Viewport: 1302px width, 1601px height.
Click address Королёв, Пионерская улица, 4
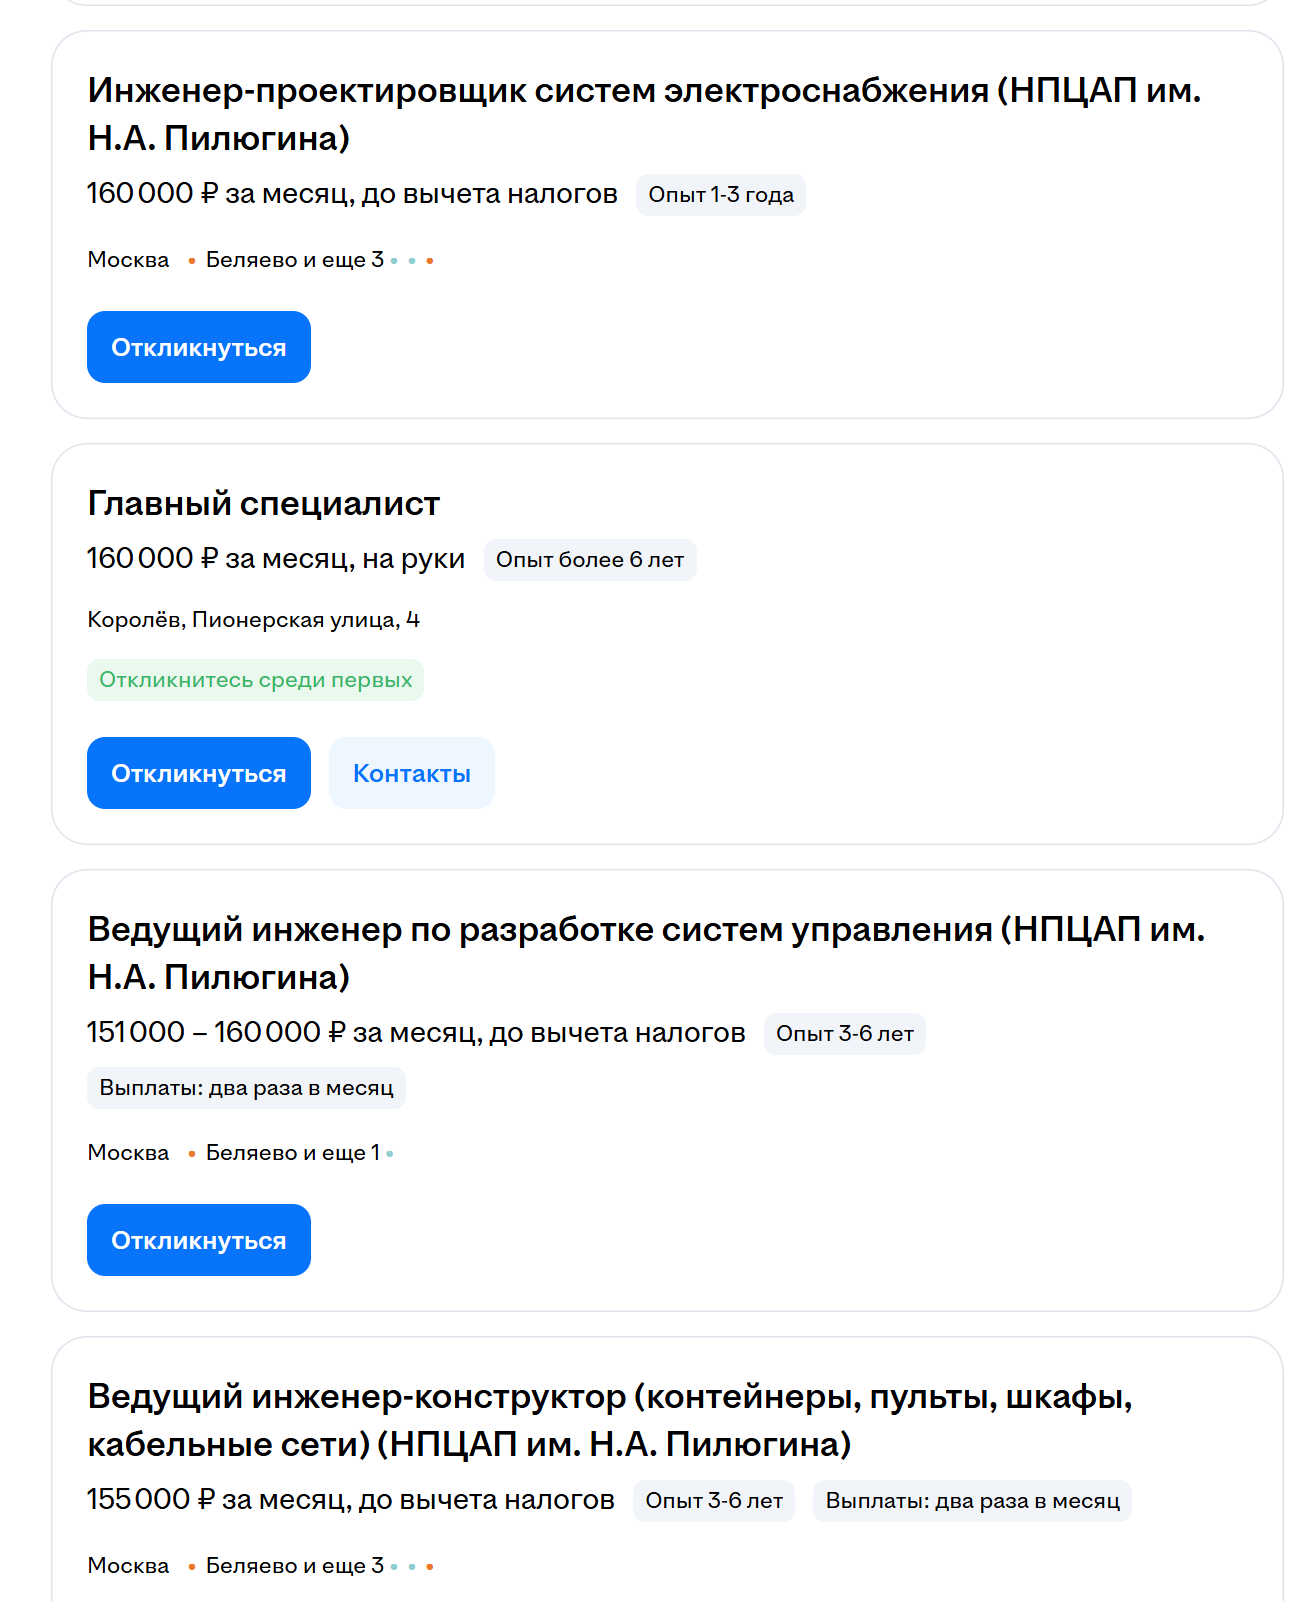pos(253,620)
